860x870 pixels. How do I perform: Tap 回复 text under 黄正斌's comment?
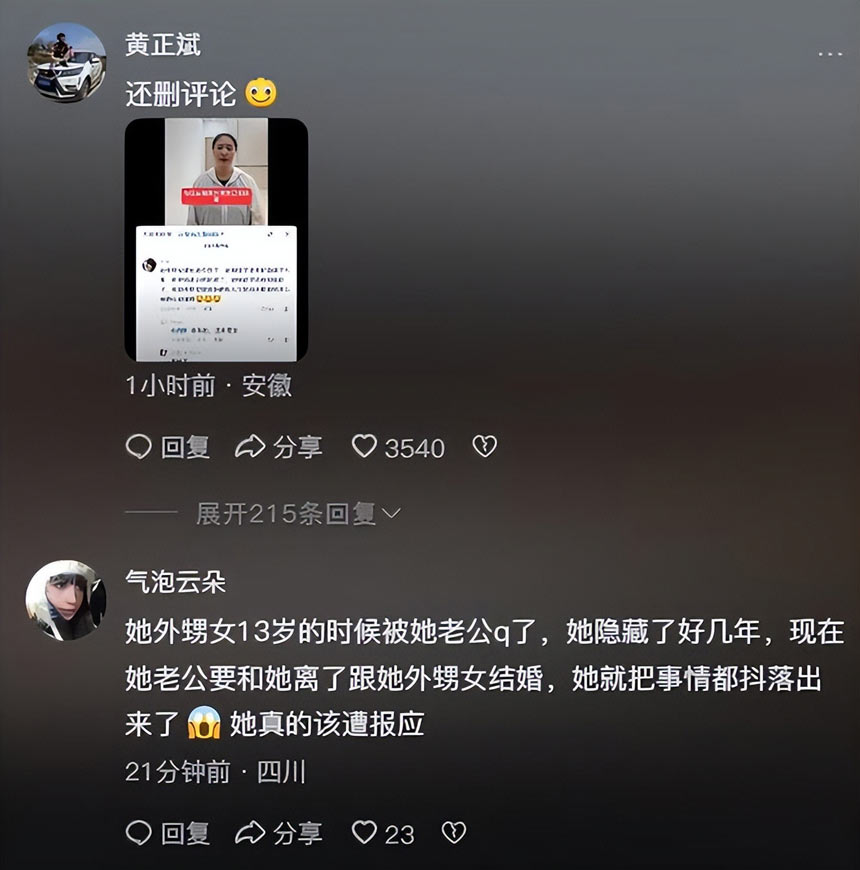tap(185, 447)
